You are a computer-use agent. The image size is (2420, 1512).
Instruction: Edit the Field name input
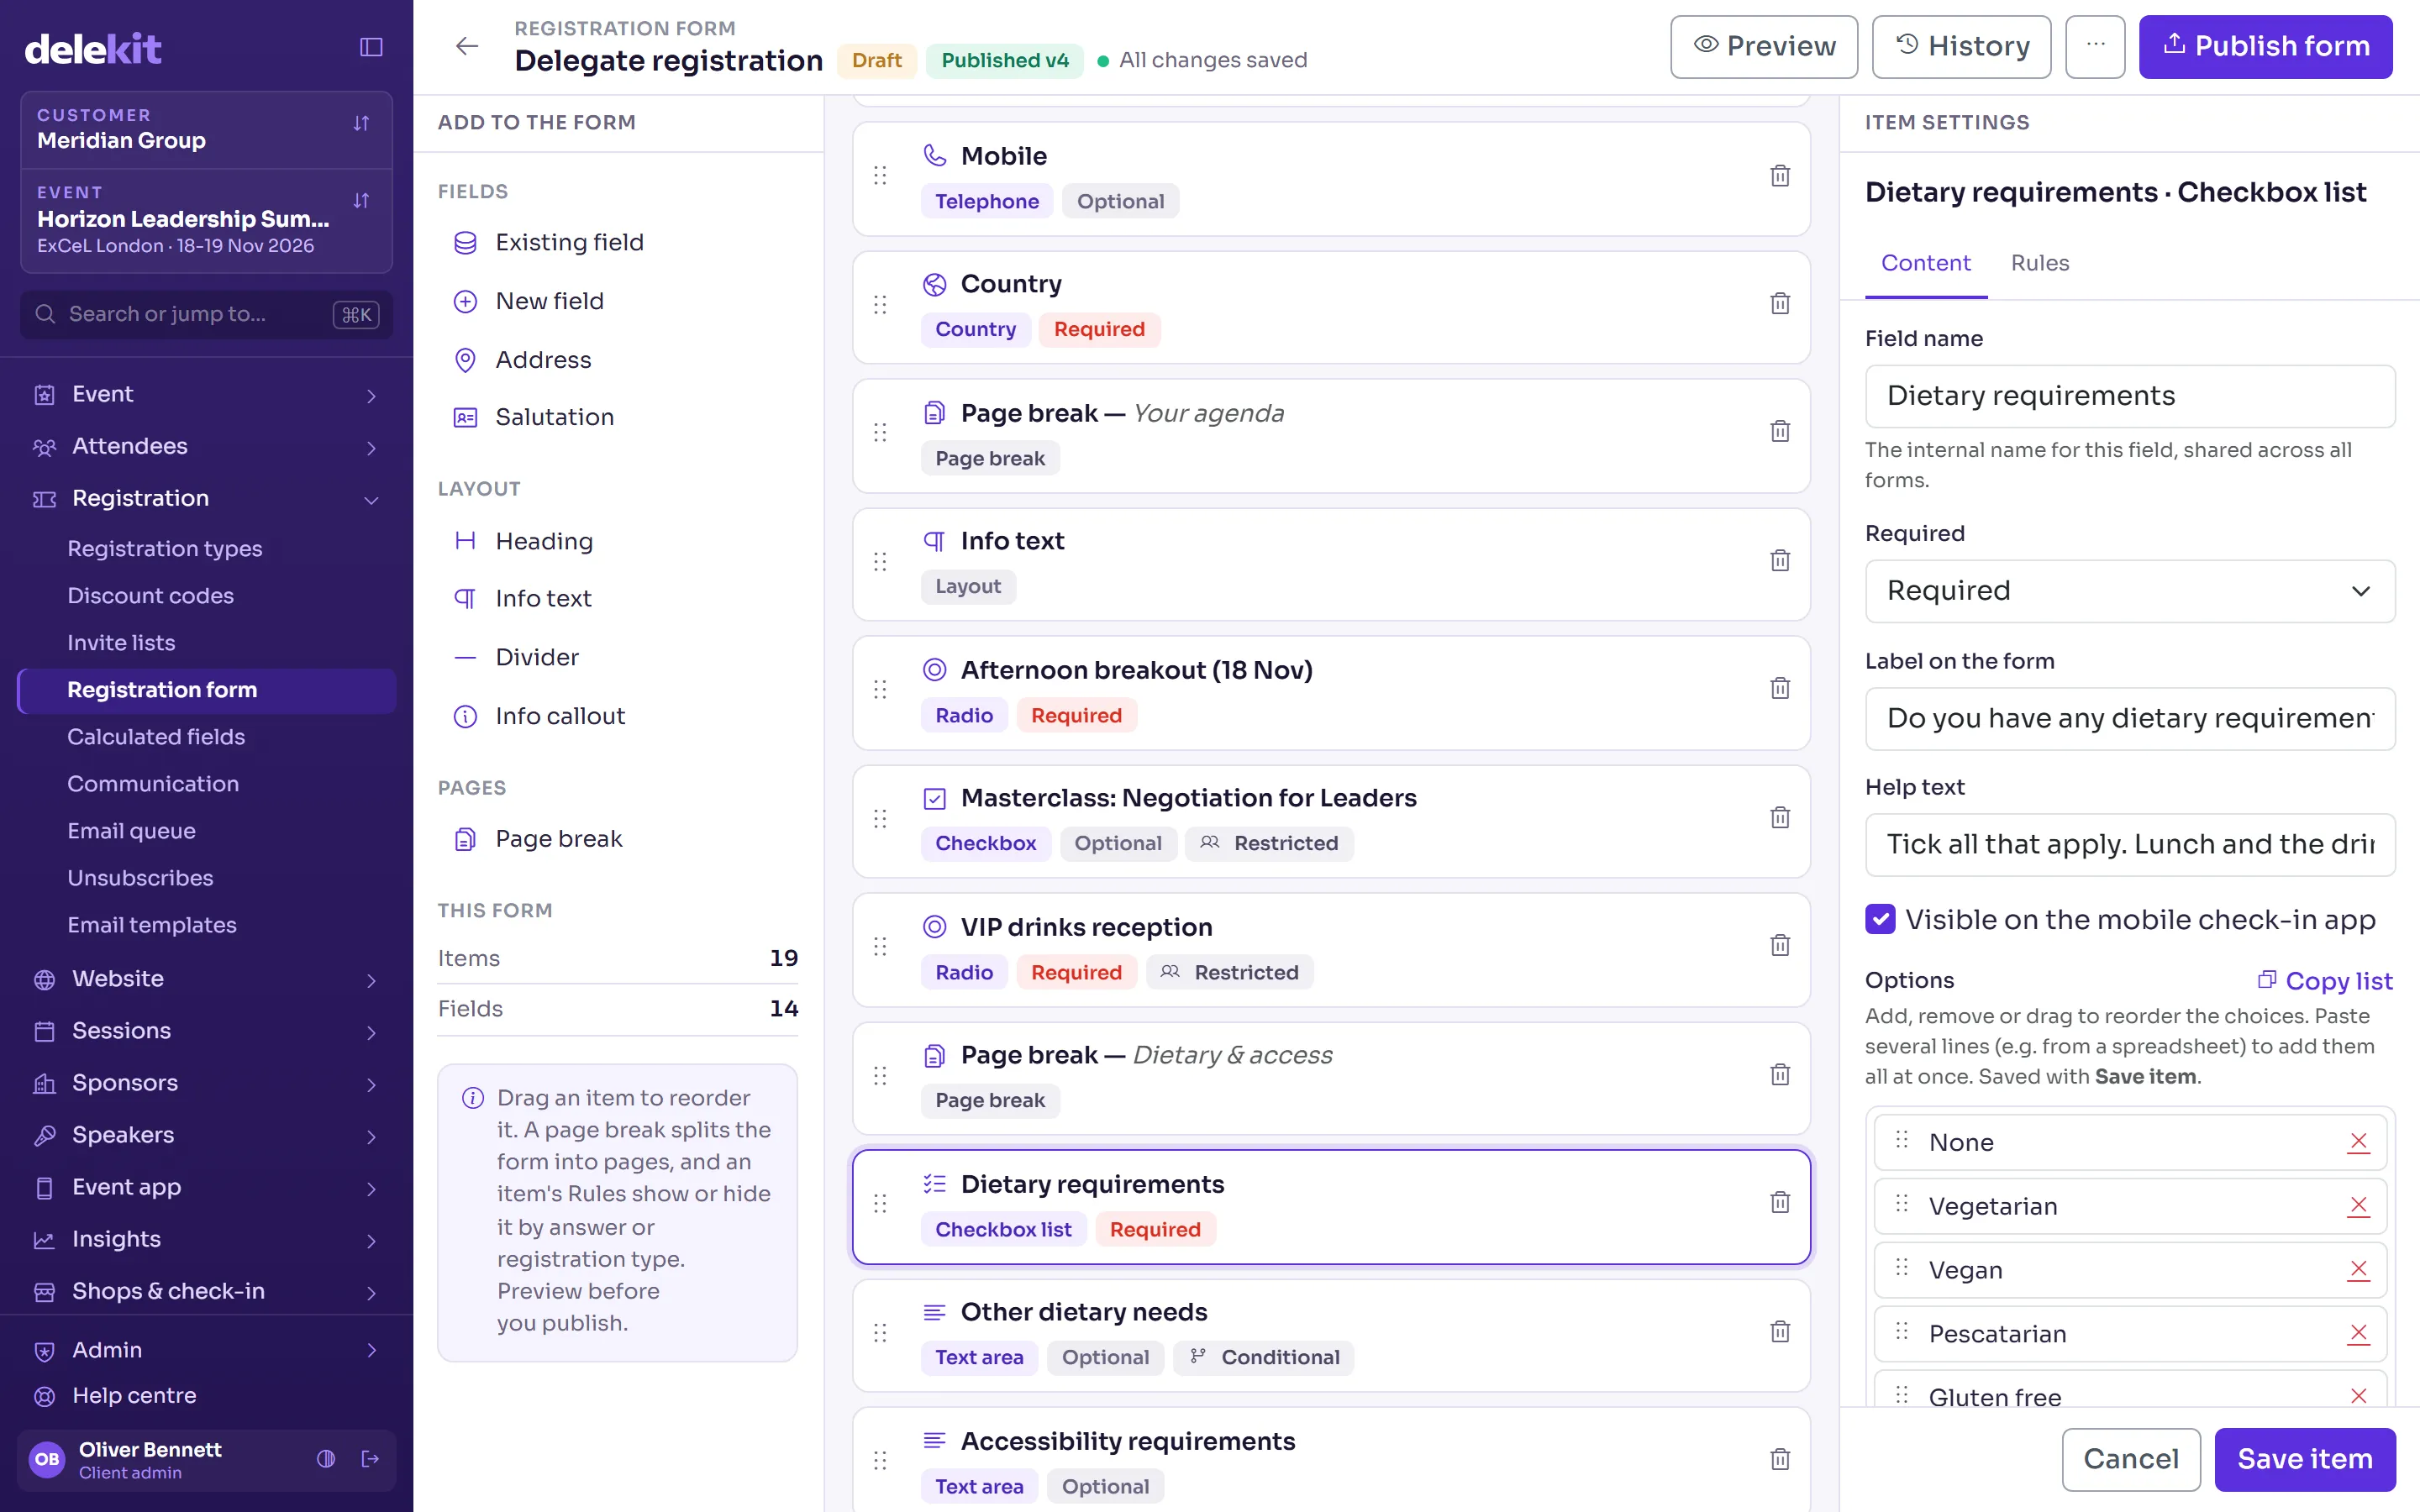(x=2130, y=396)
